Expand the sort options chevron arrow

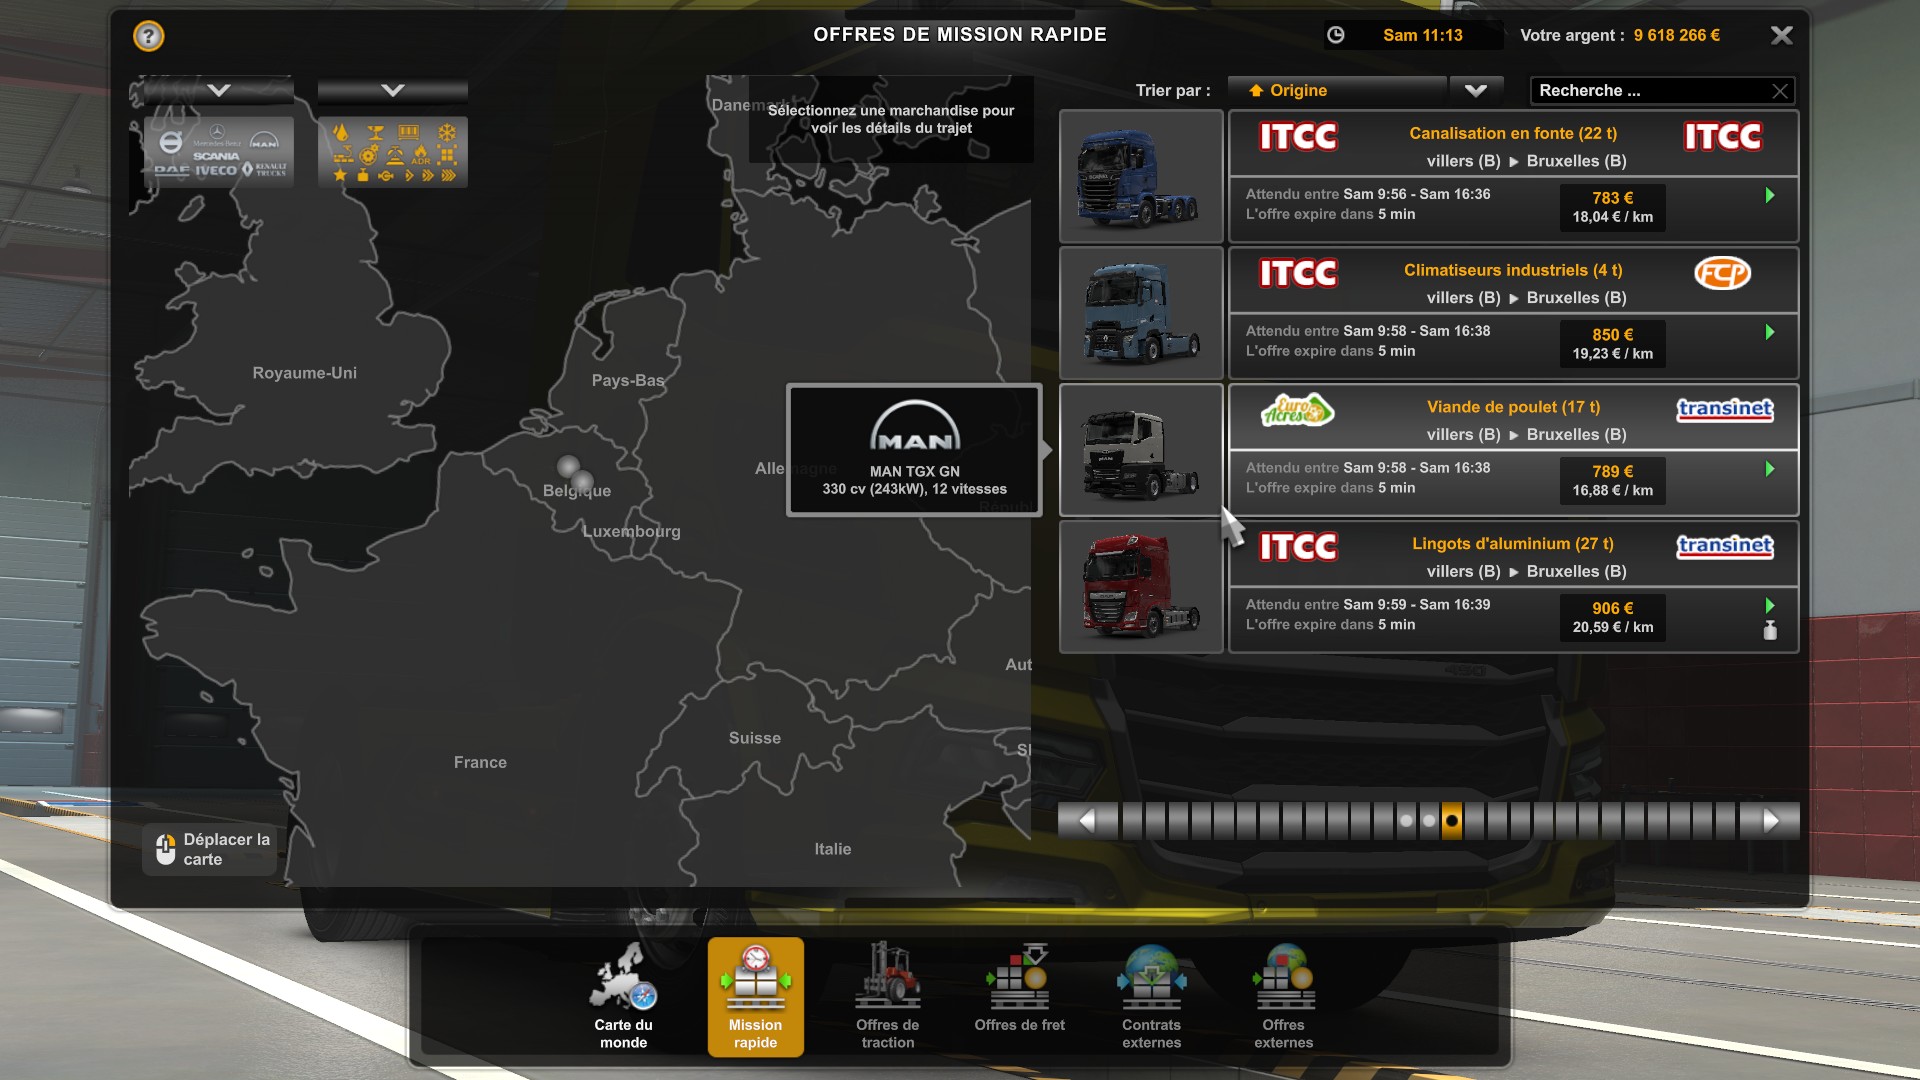[1476, 90]
